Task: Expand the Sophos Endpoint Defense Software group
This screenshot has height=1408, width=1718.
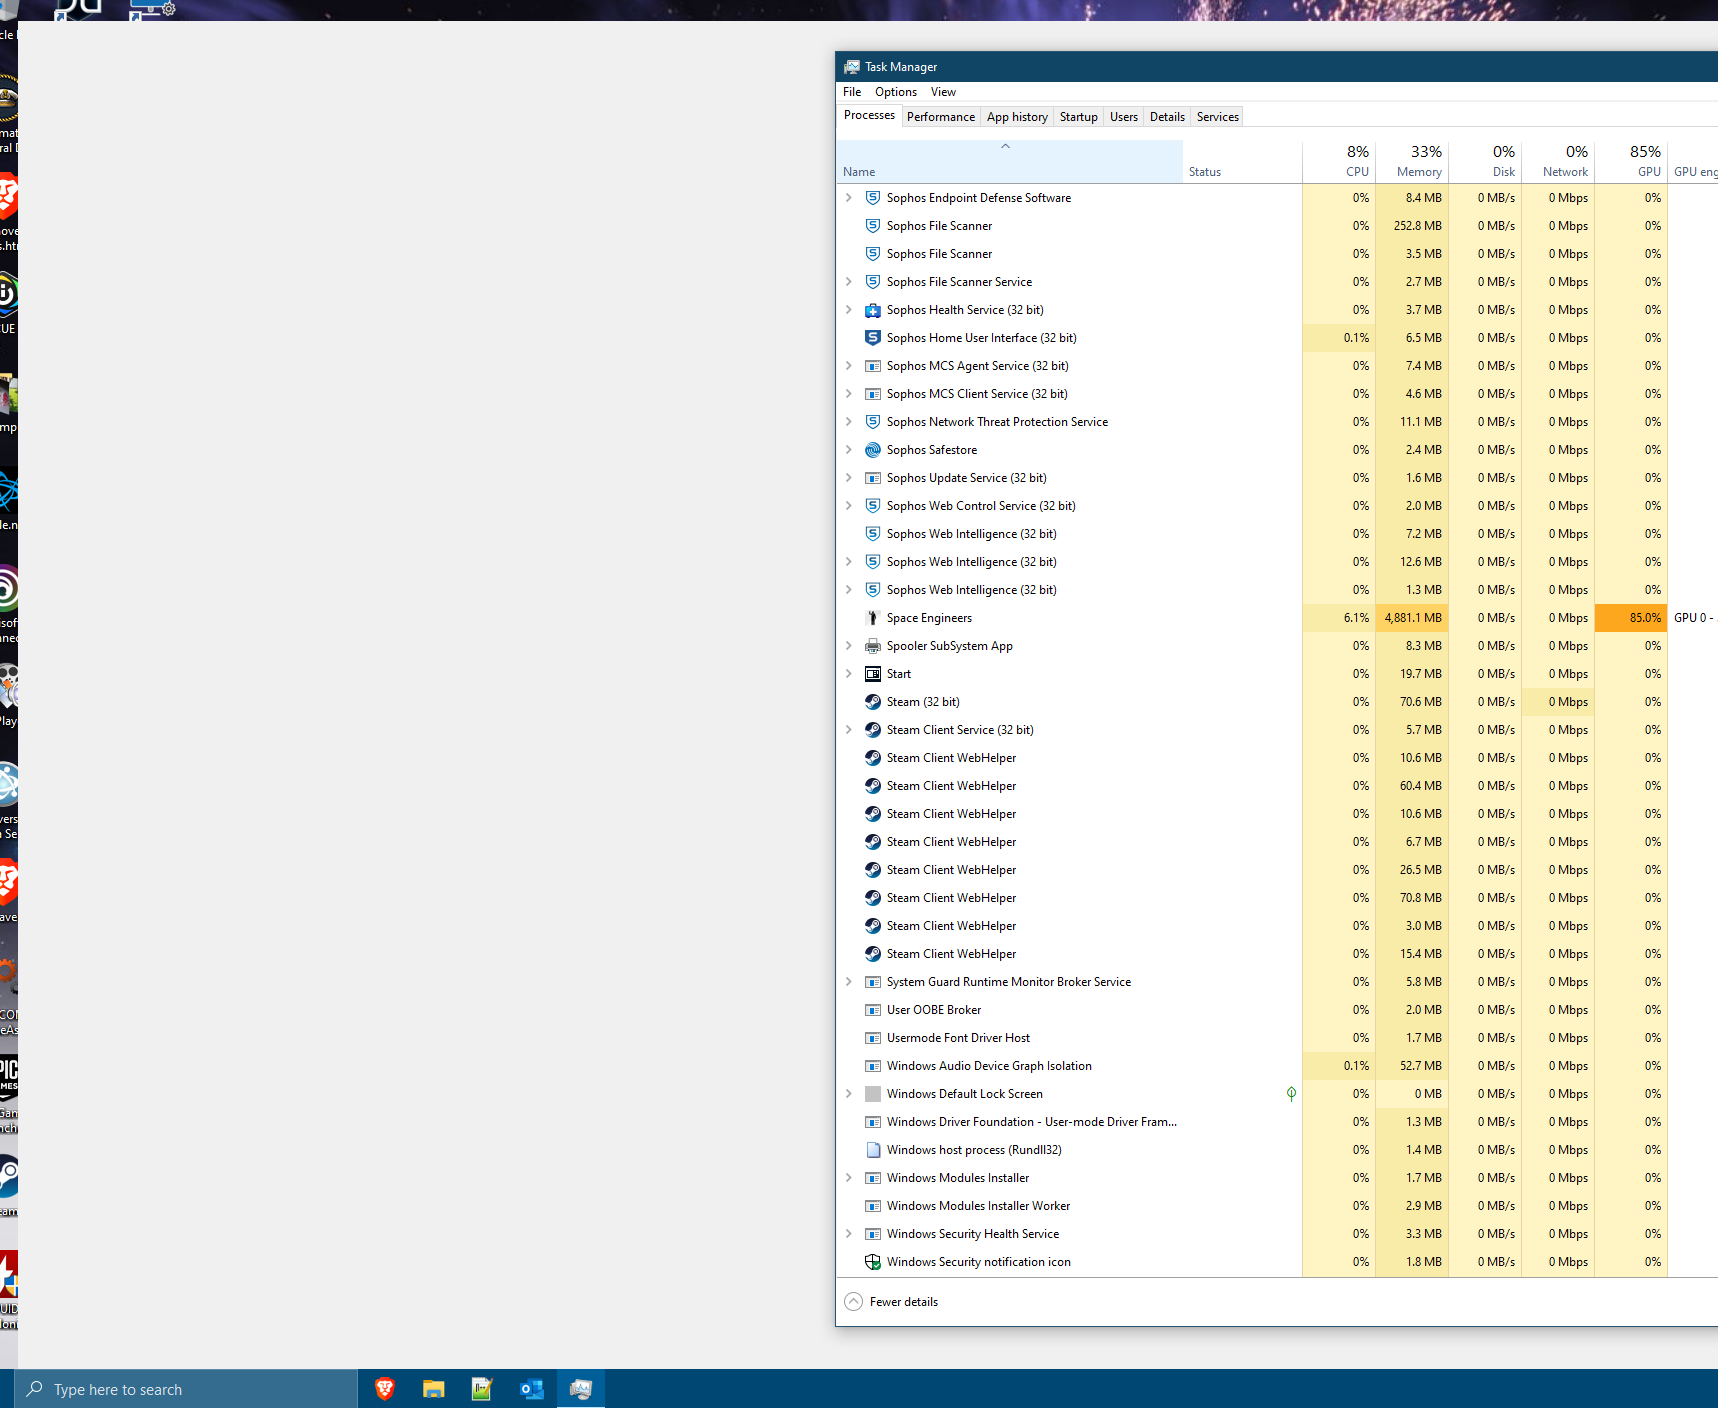Action: coord(849,198)
